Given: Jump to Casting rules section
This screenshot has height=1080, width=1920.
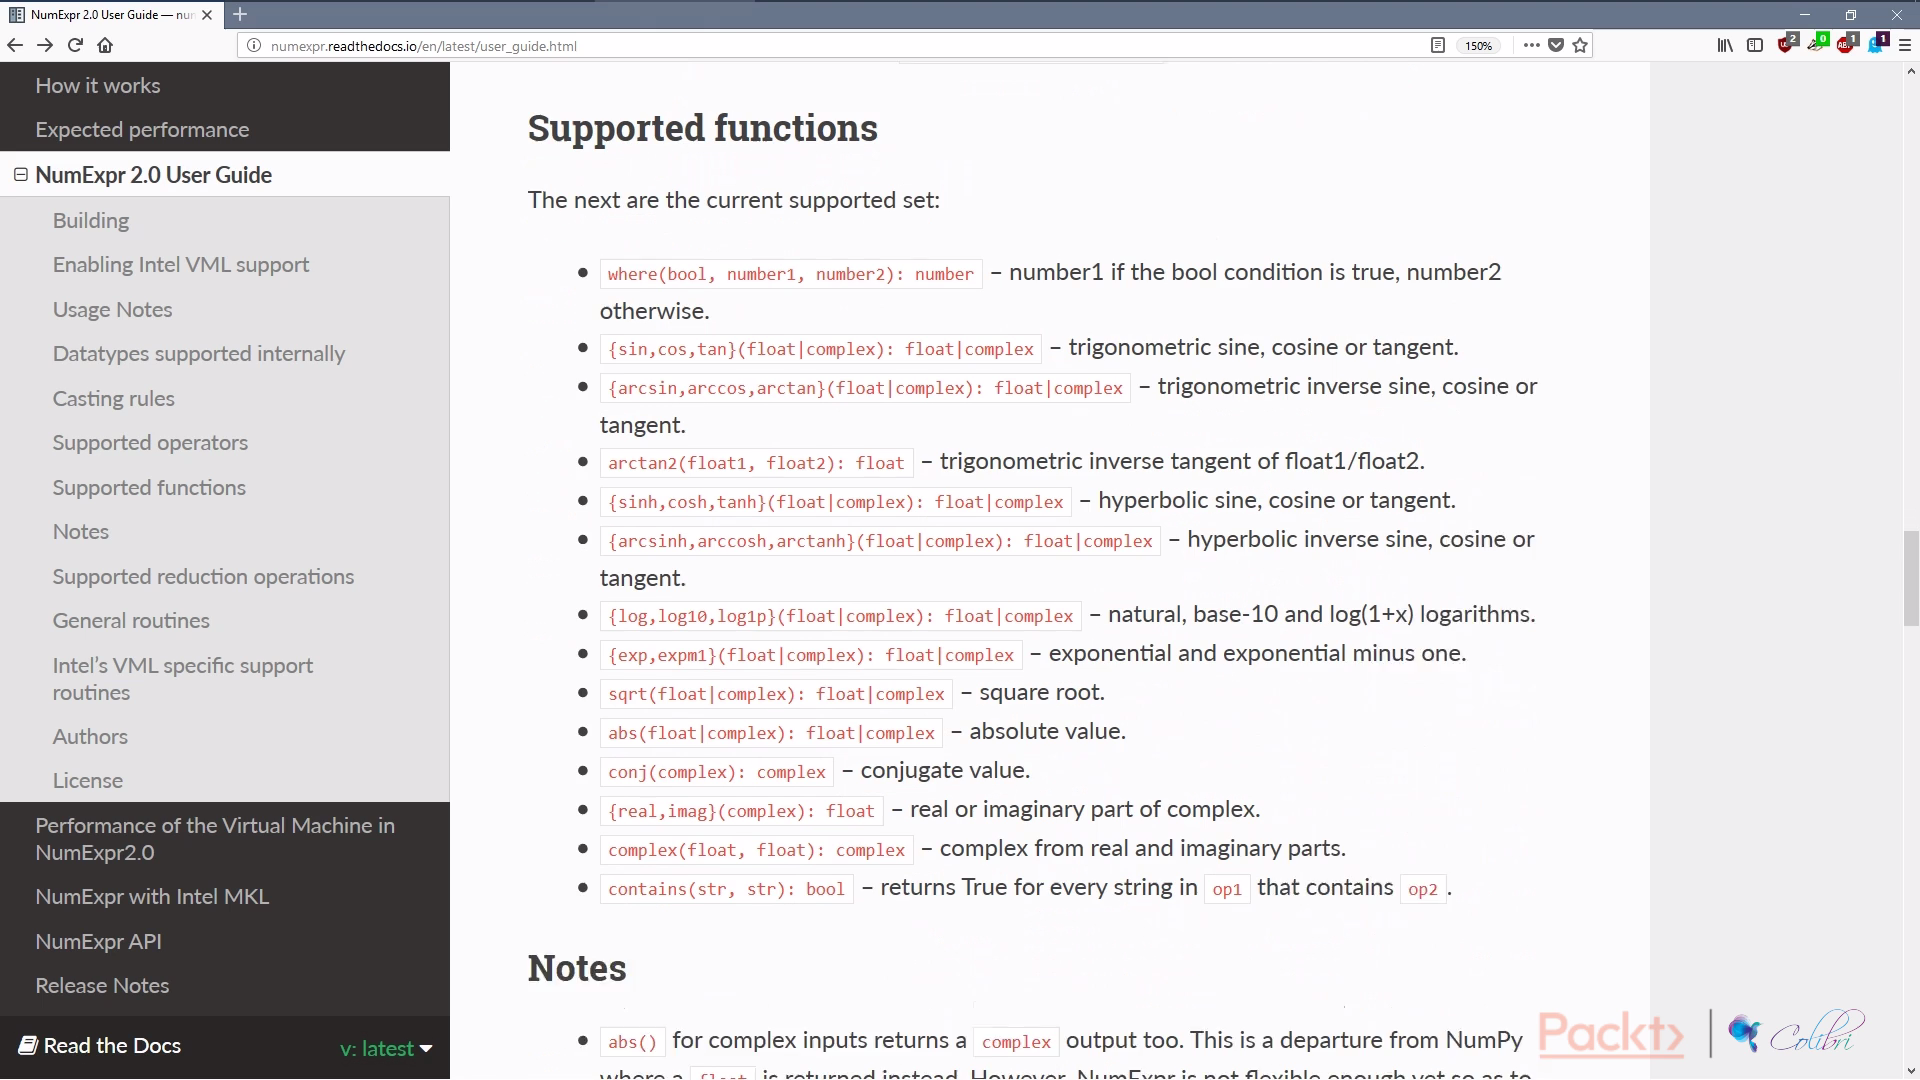Looking at the screenshot, I should 113,399.
